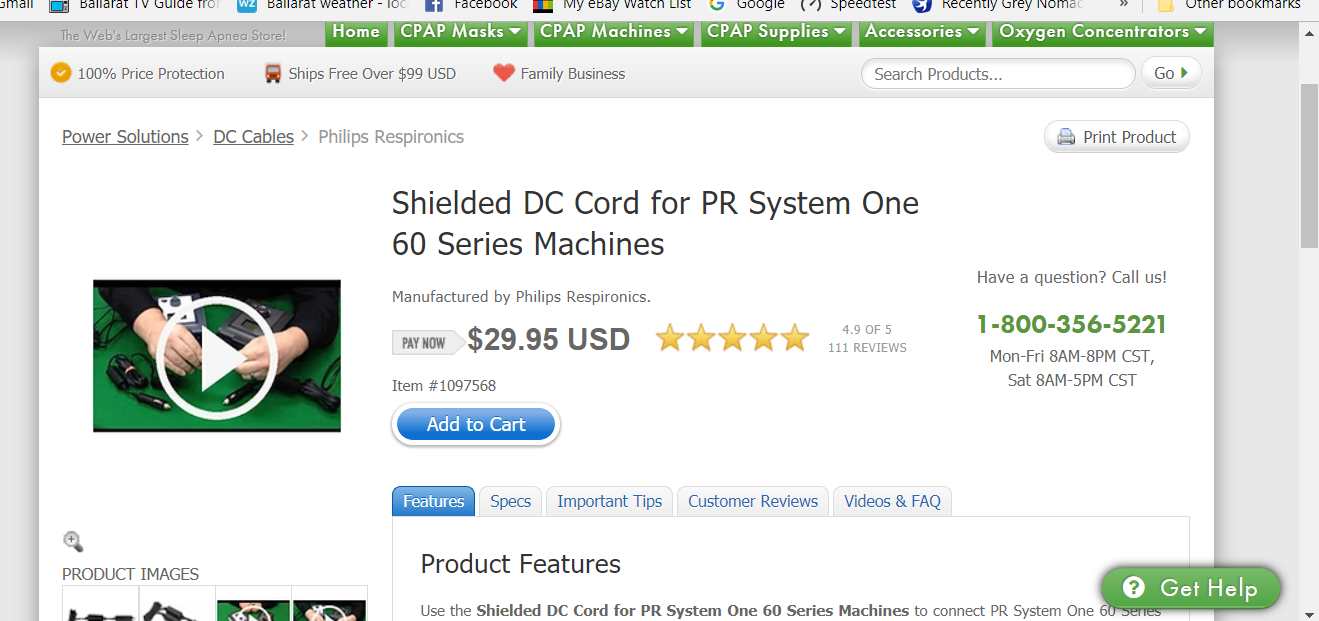Open the Accessories dropdown menu
The height and width of the screenshot is (621, 1319).
[x=923, y=31]
